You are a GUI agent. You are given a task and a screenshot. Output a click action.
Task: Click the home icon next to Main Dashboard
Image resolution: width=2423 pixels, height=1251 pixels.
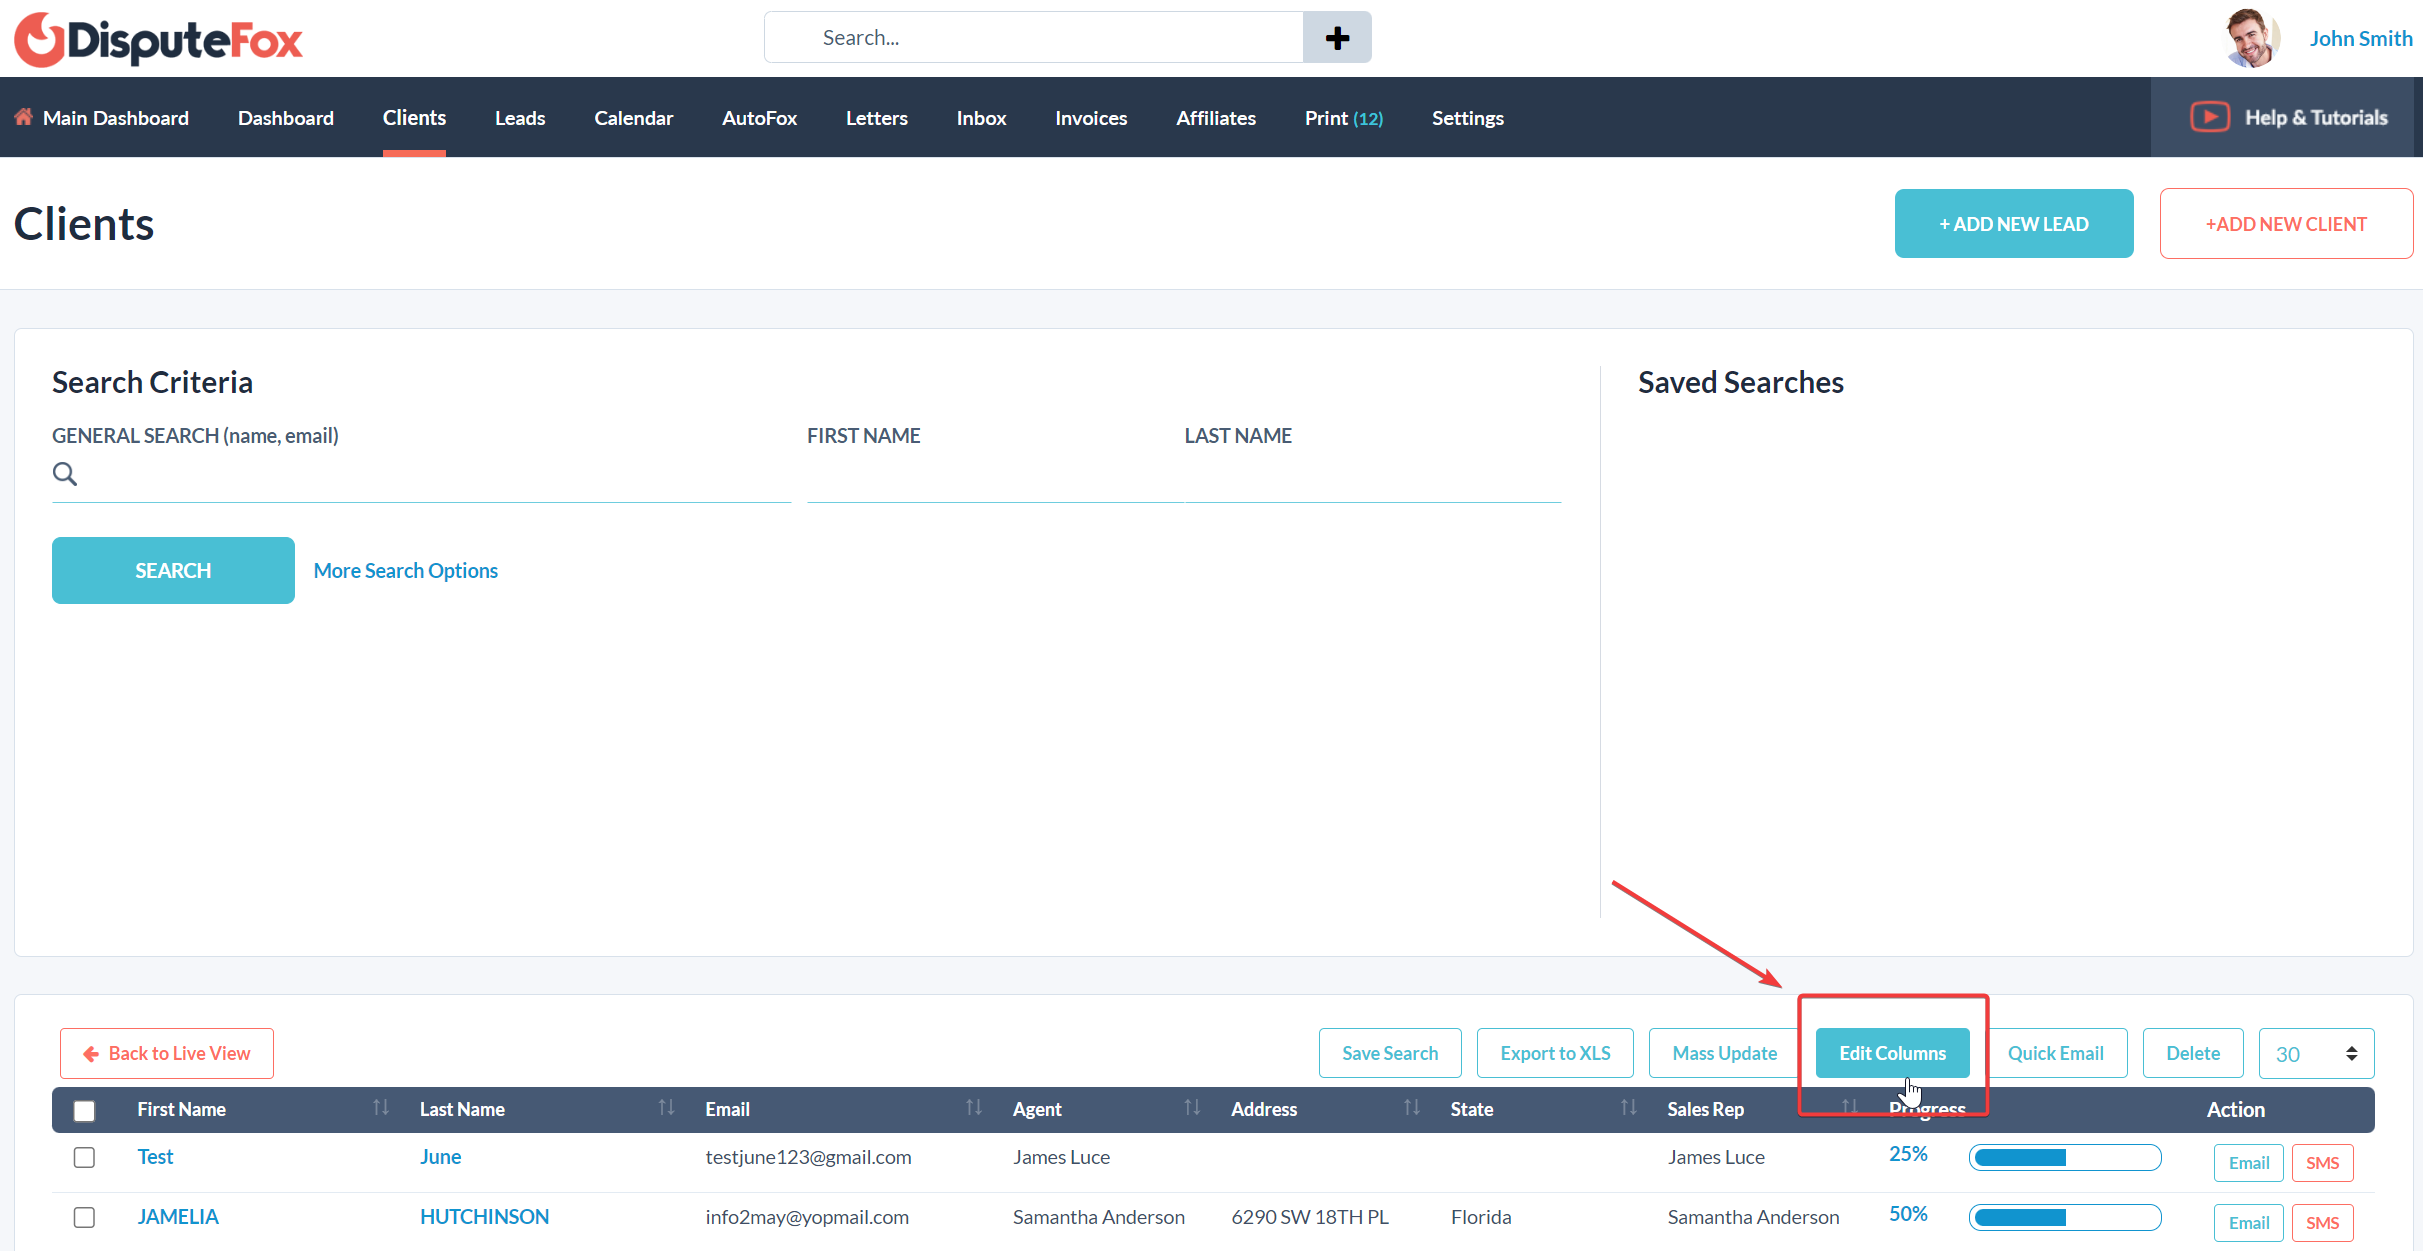(23, 117)
